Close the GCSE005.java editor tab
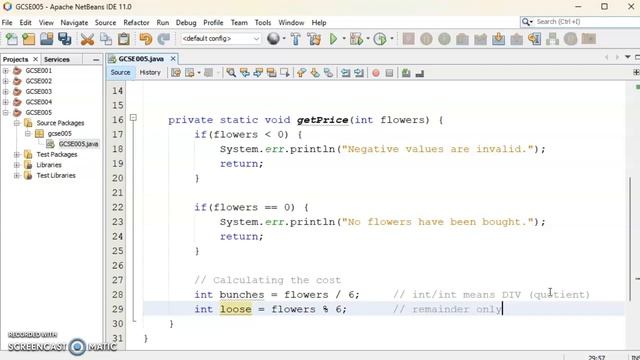The height and width of the screenshot is (360, 640). 173,59
